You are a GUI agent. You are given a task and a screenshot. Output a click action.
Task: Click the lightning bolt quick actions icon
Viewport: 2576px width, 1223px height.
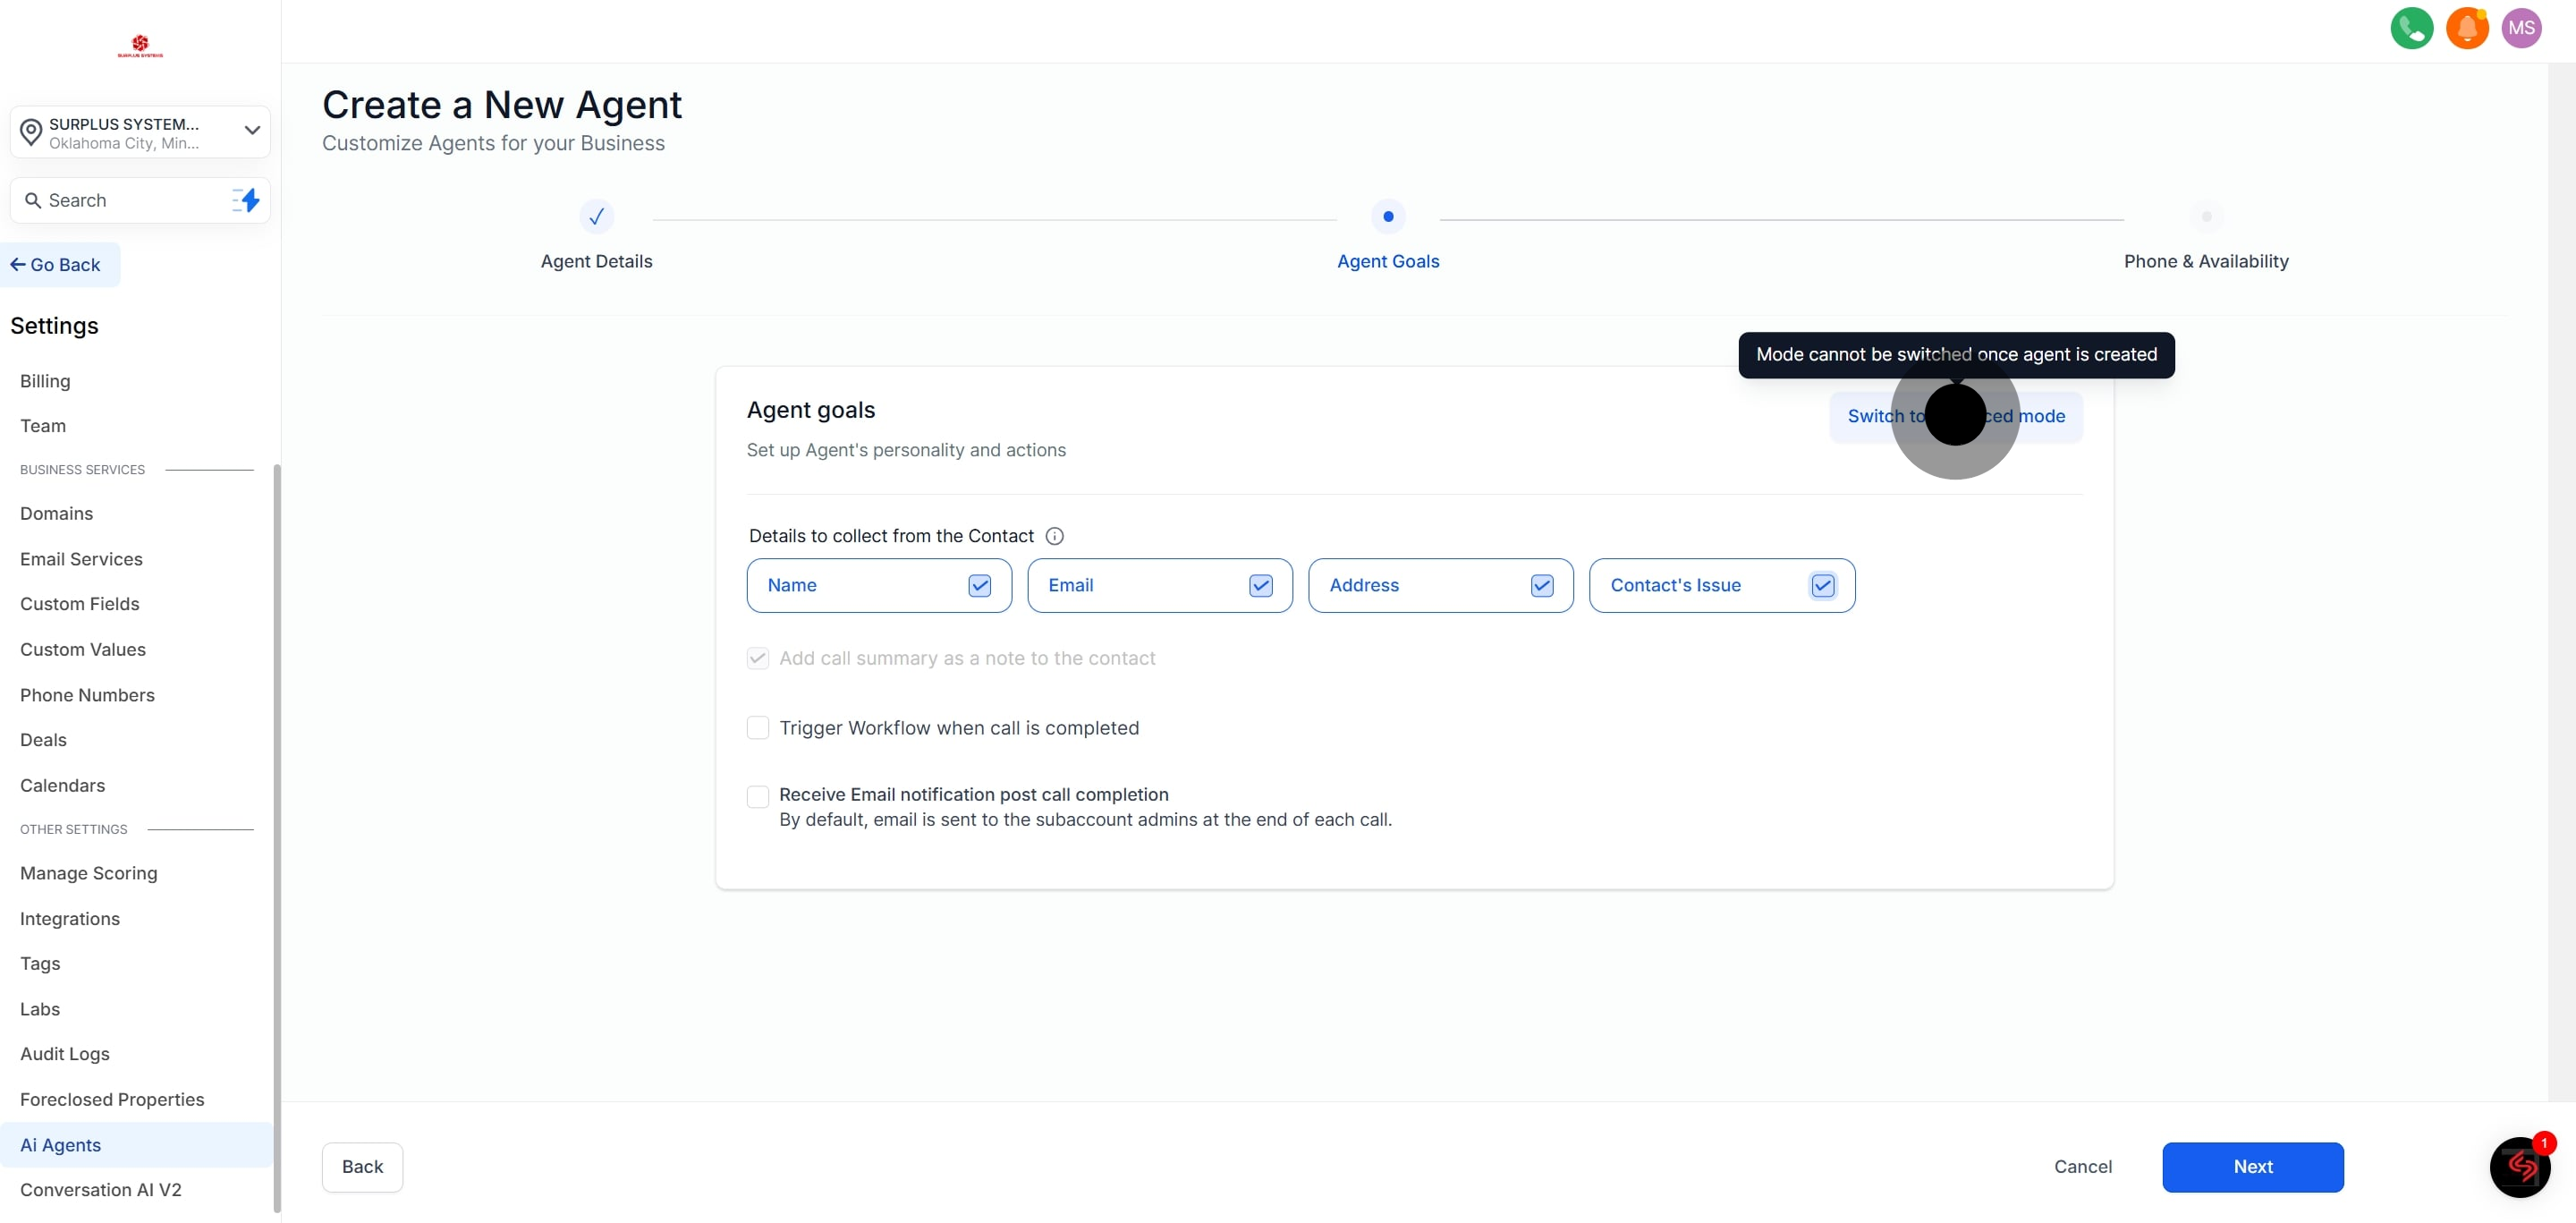pyautogui.click(x=246, y=200)
